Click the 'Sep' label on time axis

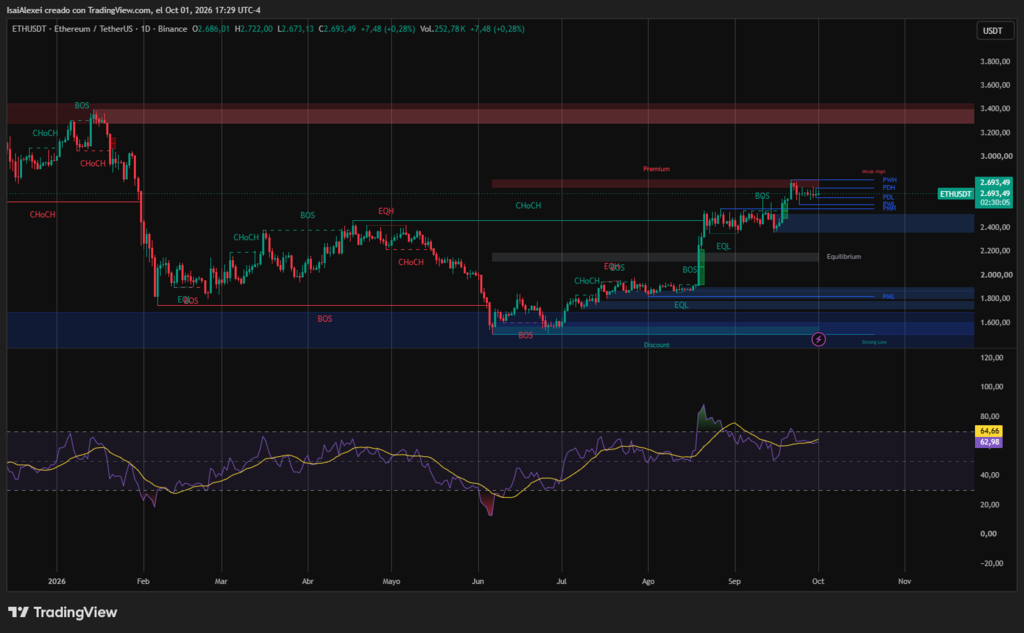[735, 581]
